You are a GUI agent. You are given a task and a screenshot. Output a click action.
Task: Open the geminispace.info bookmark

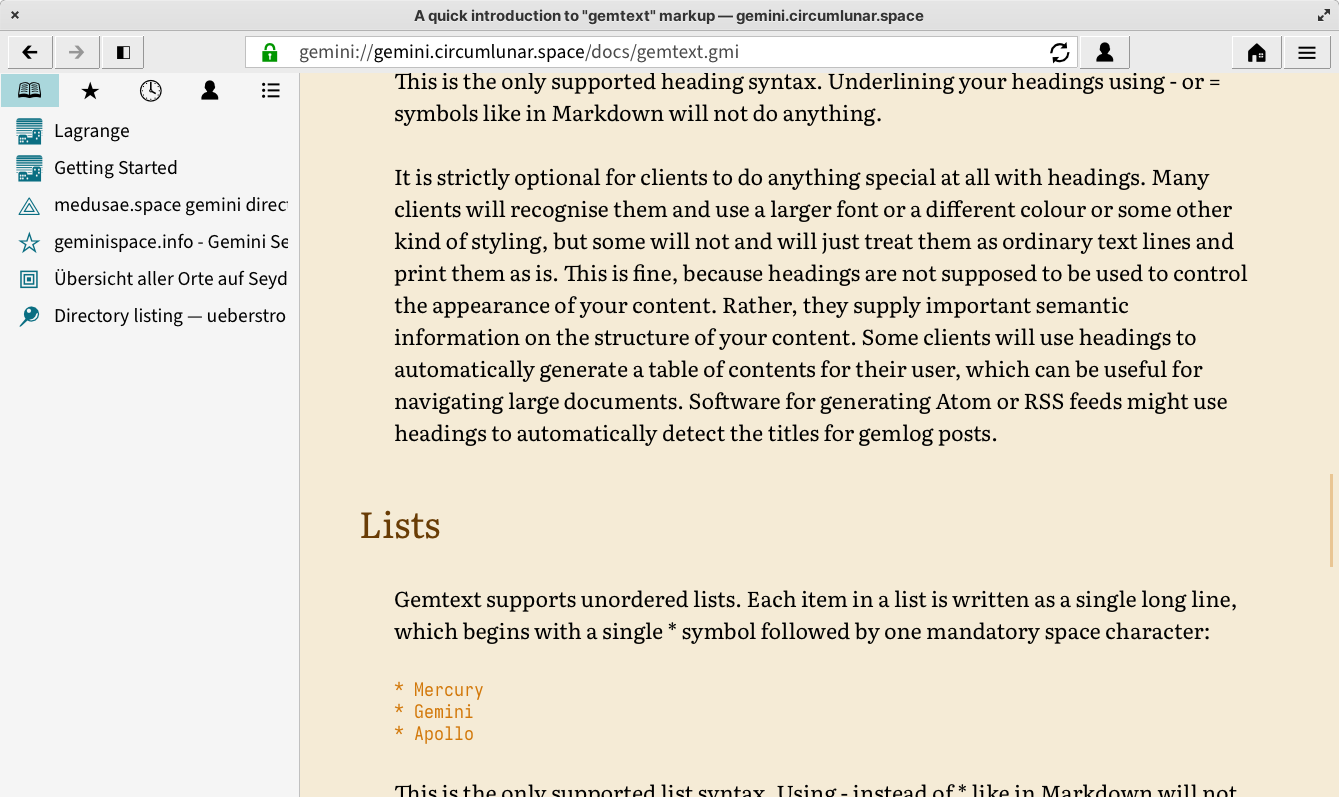click(x=150, y=241)
